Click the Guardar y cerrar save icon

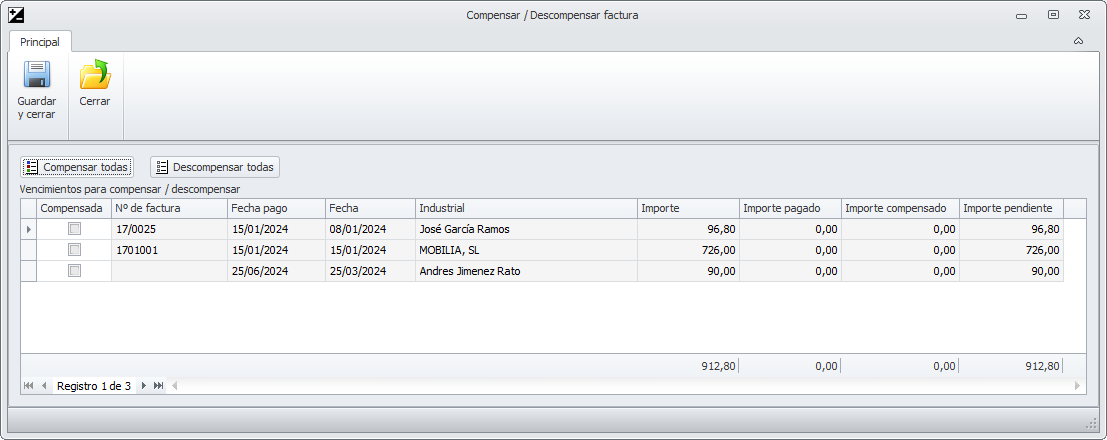[37, 76]
